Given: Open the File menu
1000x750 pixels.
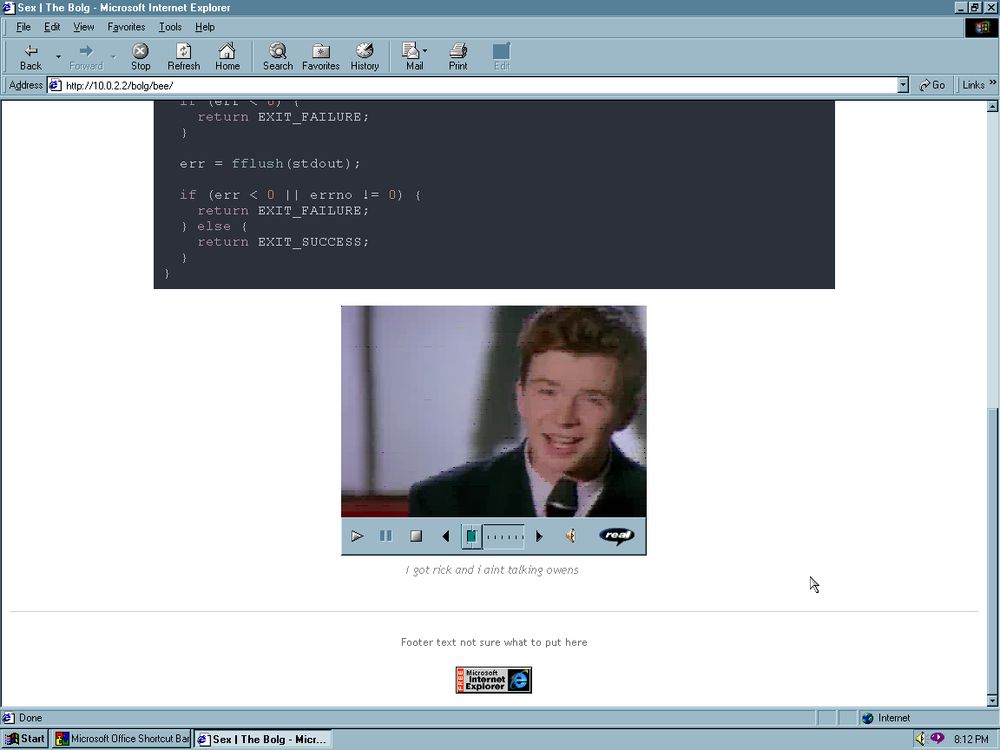Looking at the screenshot, I should click(23, 27).
